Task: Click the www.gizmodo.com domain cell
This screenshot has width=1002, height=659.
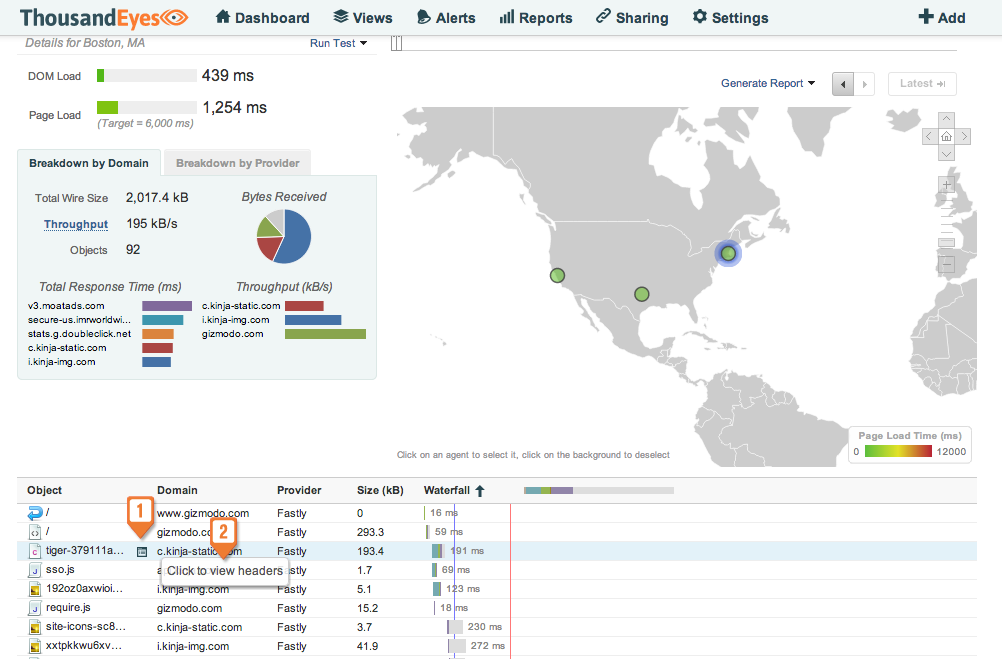Action: [203, 513]
